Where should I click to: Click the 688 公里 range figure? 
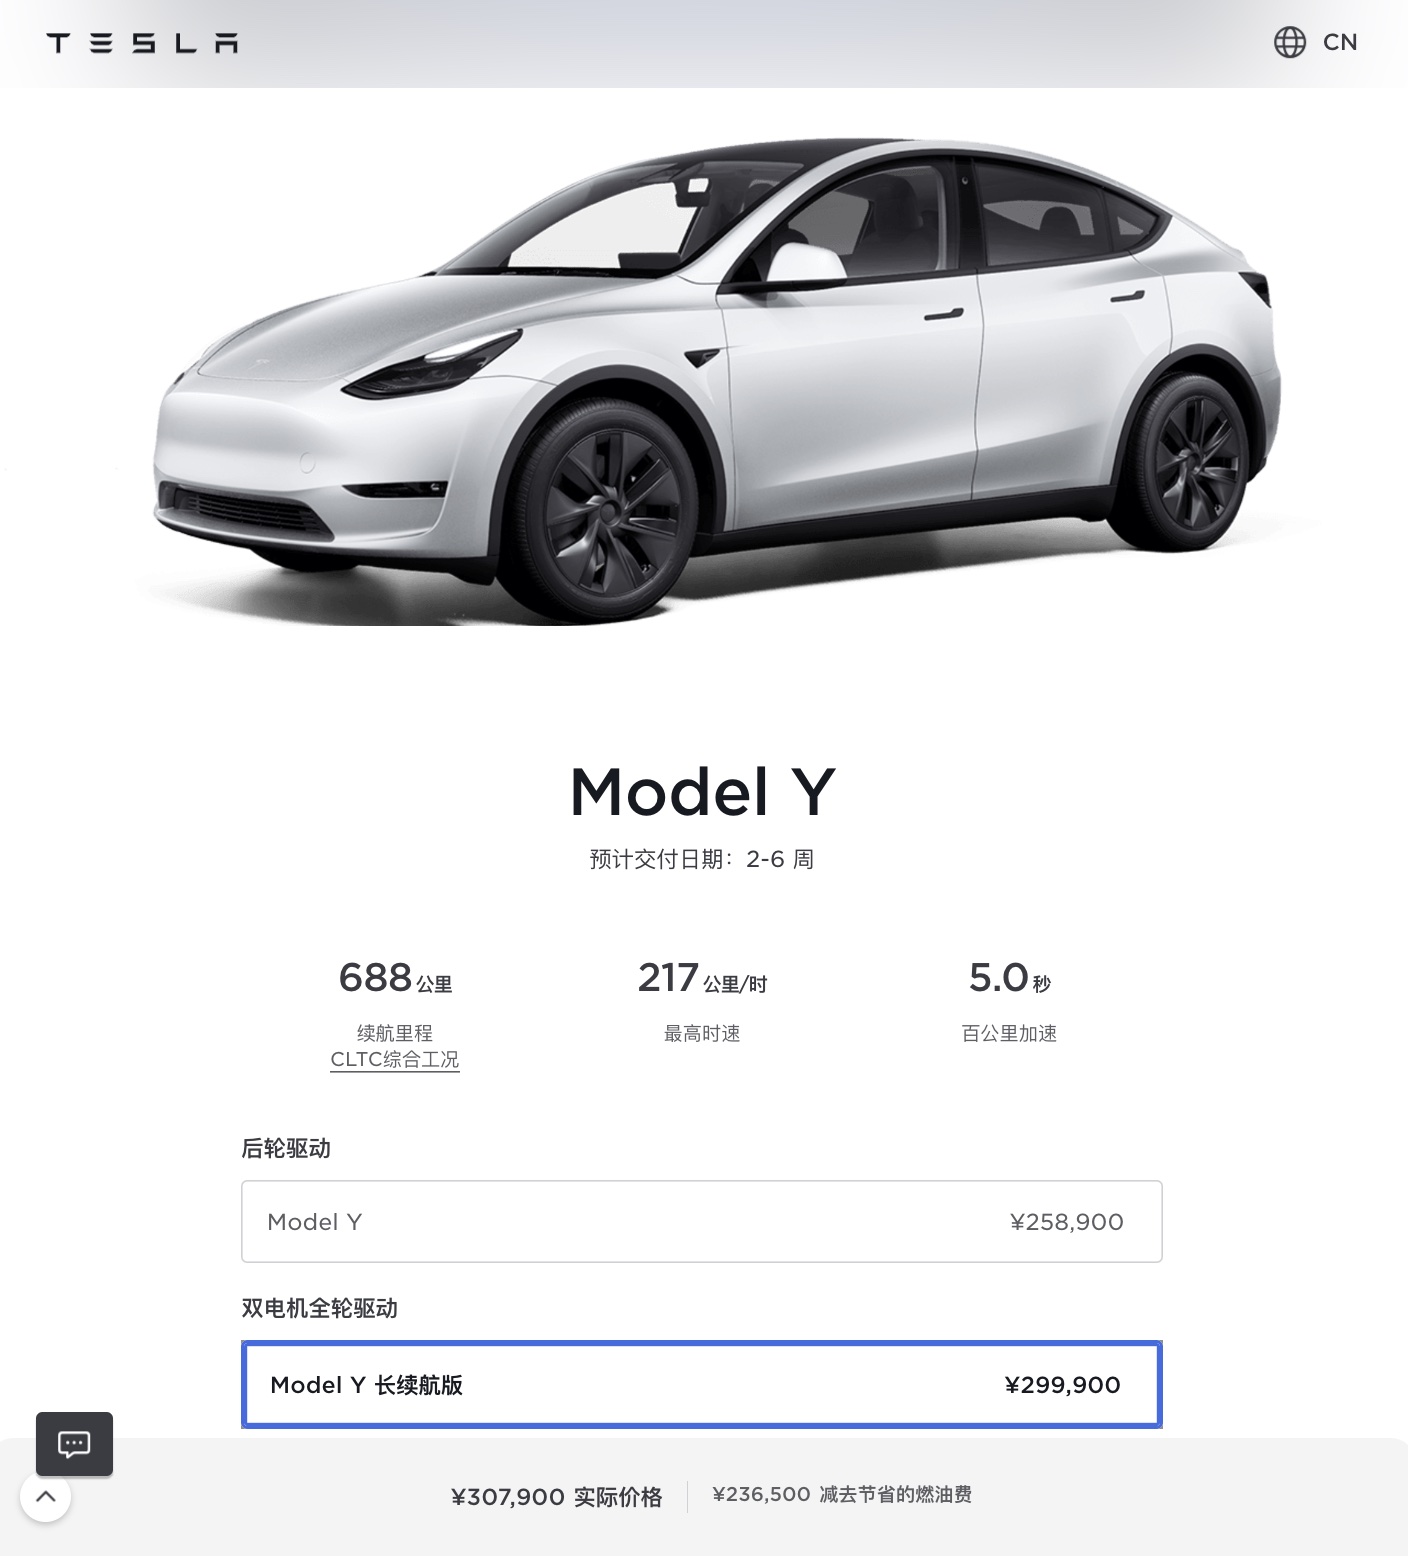[x=395, y=978]
